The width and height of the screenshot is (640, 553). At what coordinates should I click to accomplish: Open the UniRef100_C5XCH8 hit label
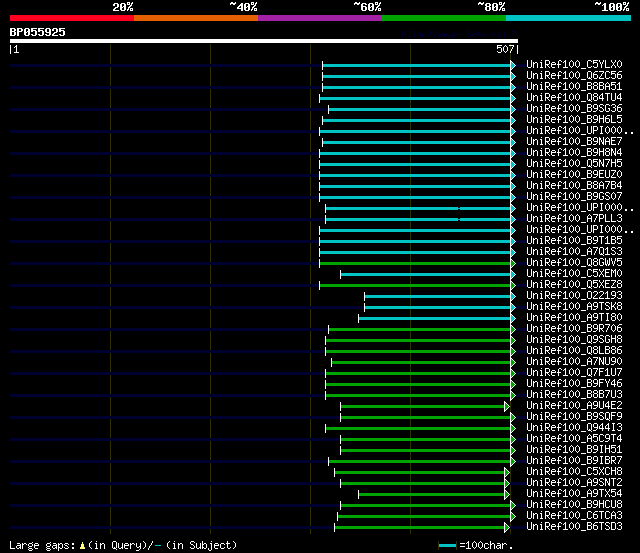(574, 472)
